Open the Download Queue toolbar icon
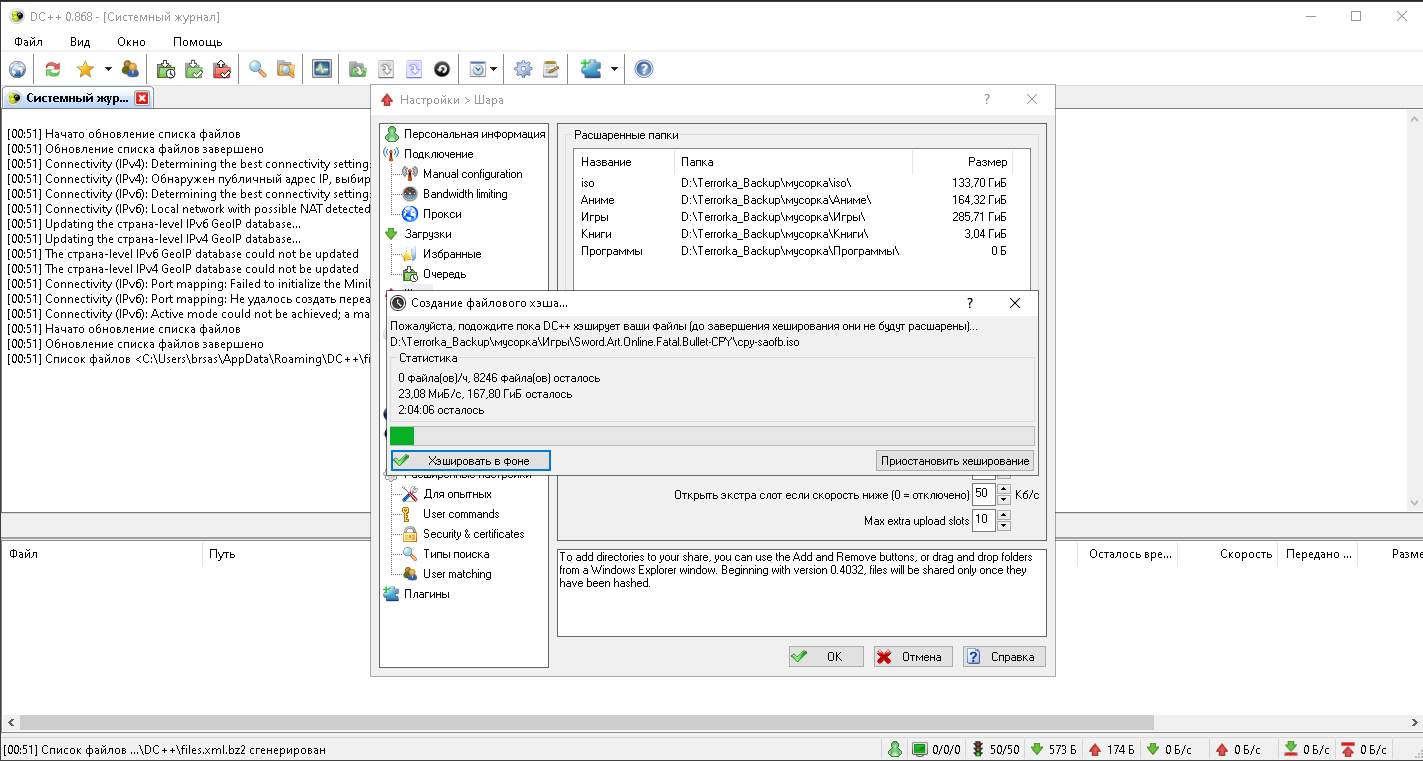Screen dimensions: 1423x761 click(167, 69)
